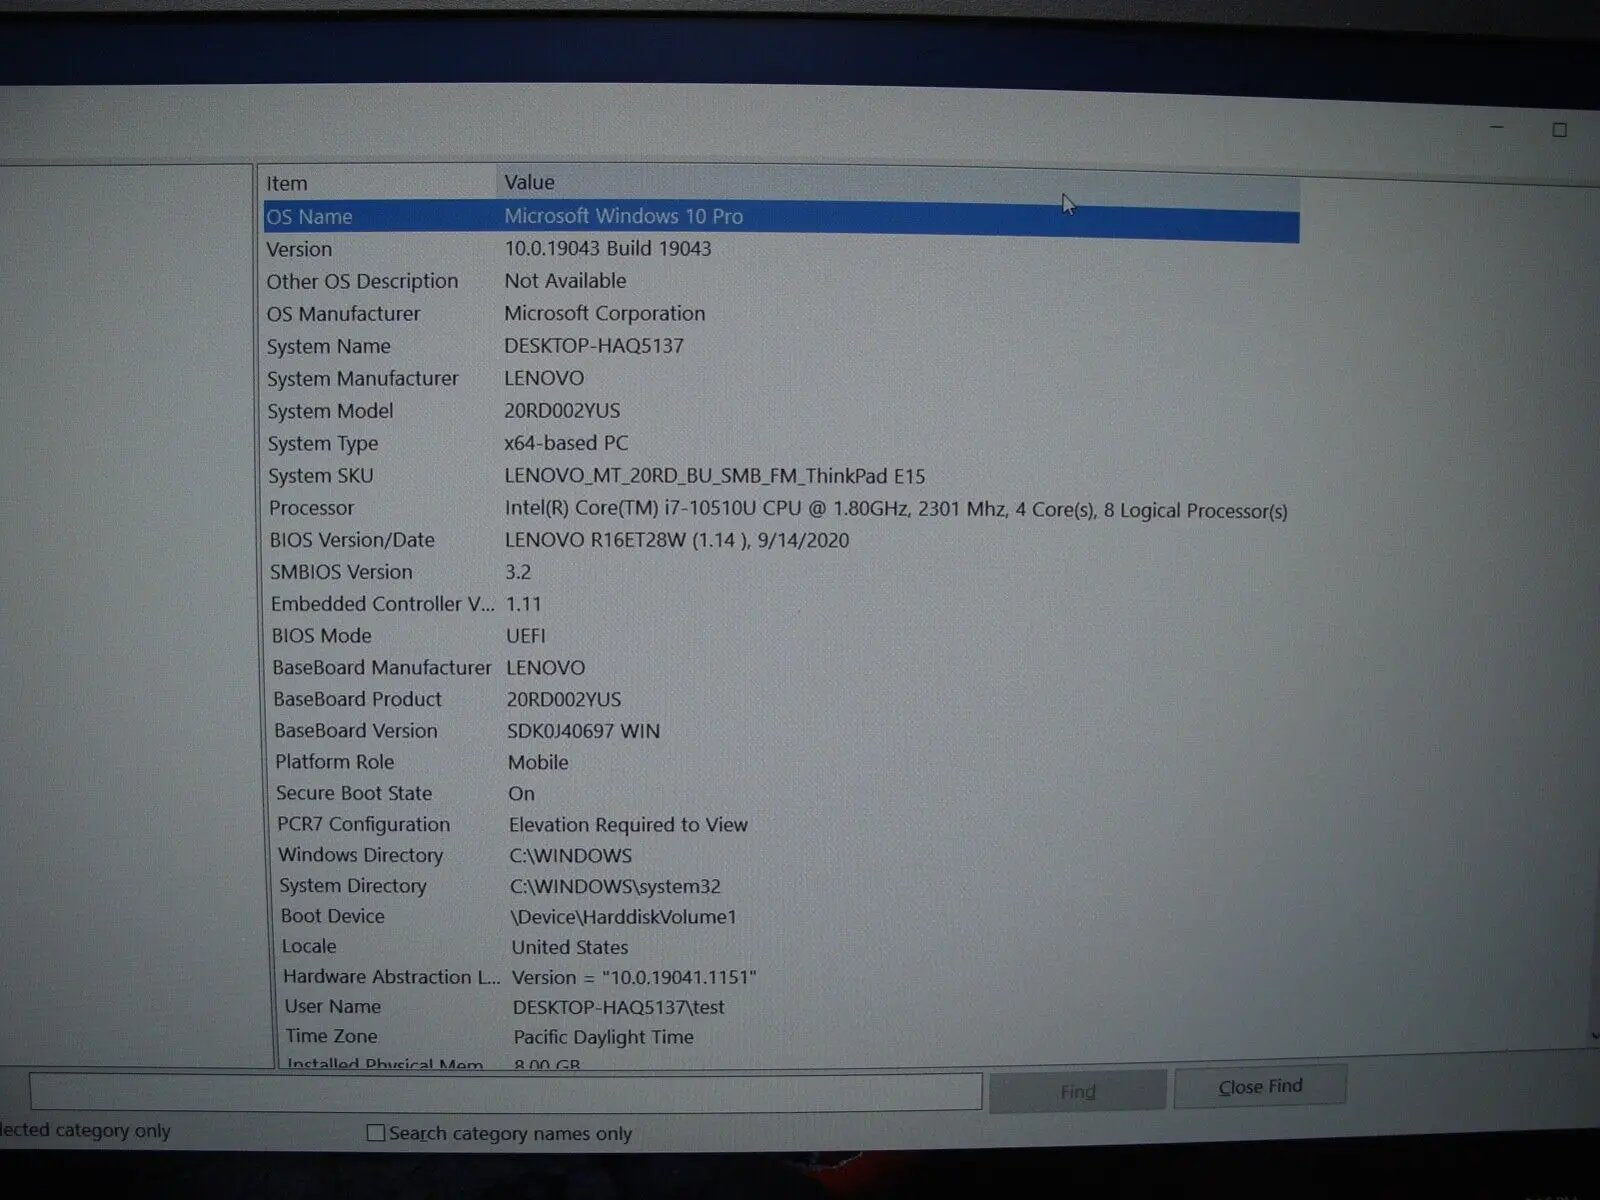This screenshot has height=1200, width=1600.
Task: Click the value Microsoft Windows 10 Pro
Action: coord(623,216)
